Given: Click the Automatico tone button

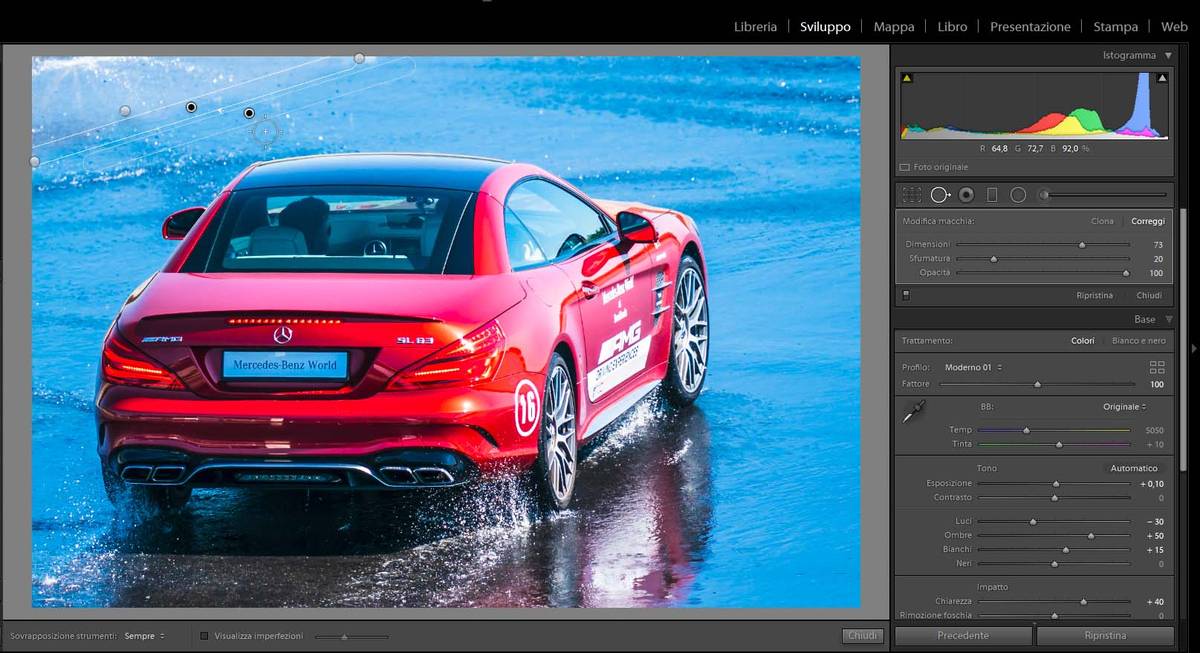Looking at the screenshot, I should (1133, 468).
